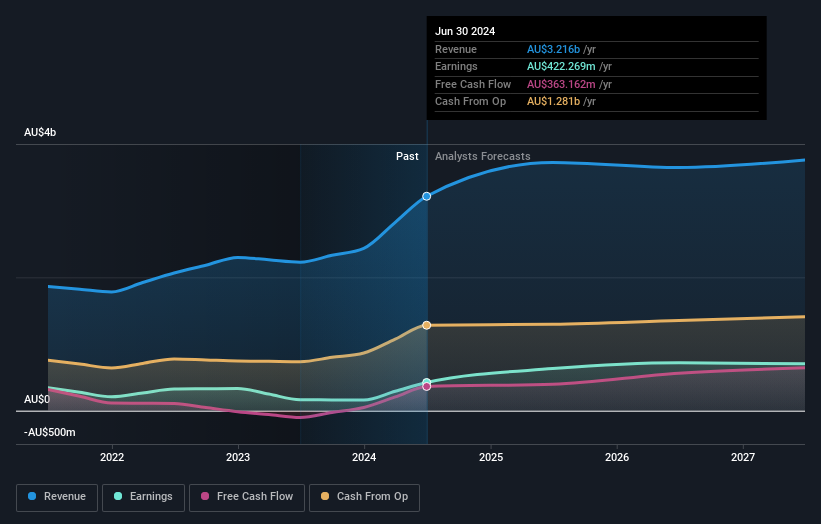Click the Jun 30 2024 tooltip date
This screenshot has width=821, height=524.
tap(465, 31)
